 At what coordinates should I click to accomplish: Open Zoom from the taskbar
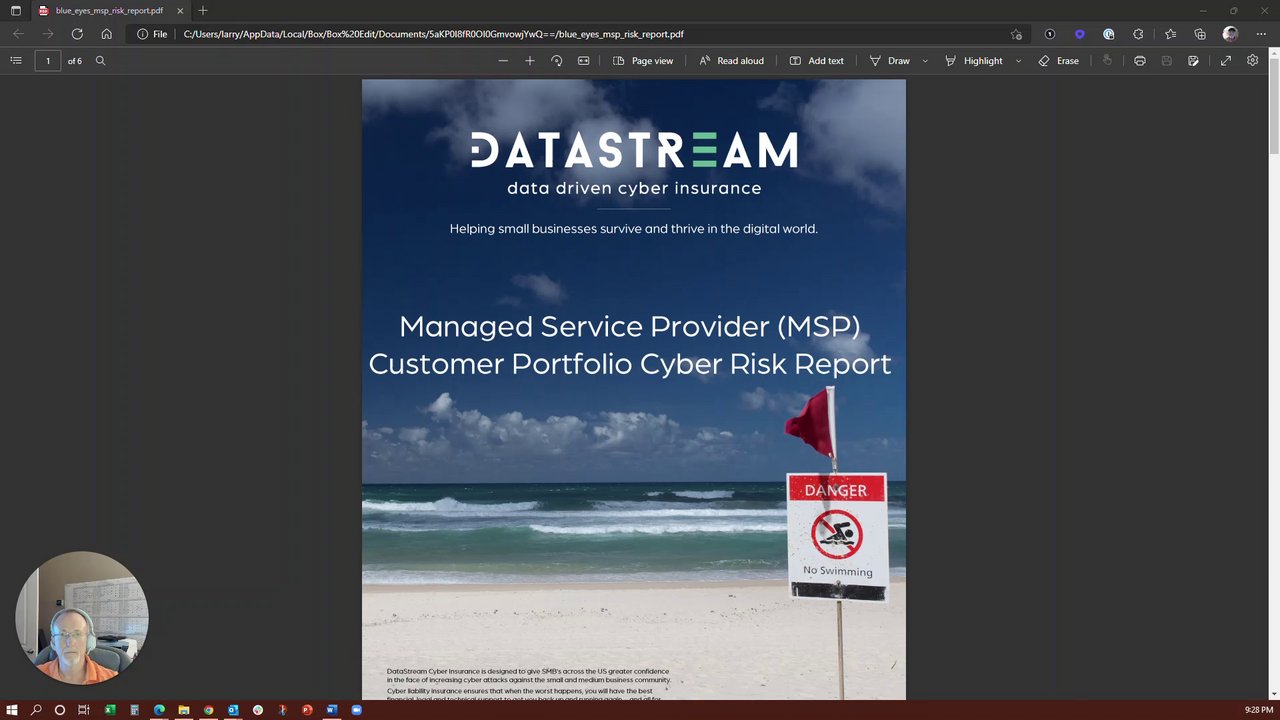click(x=356, y=710)
